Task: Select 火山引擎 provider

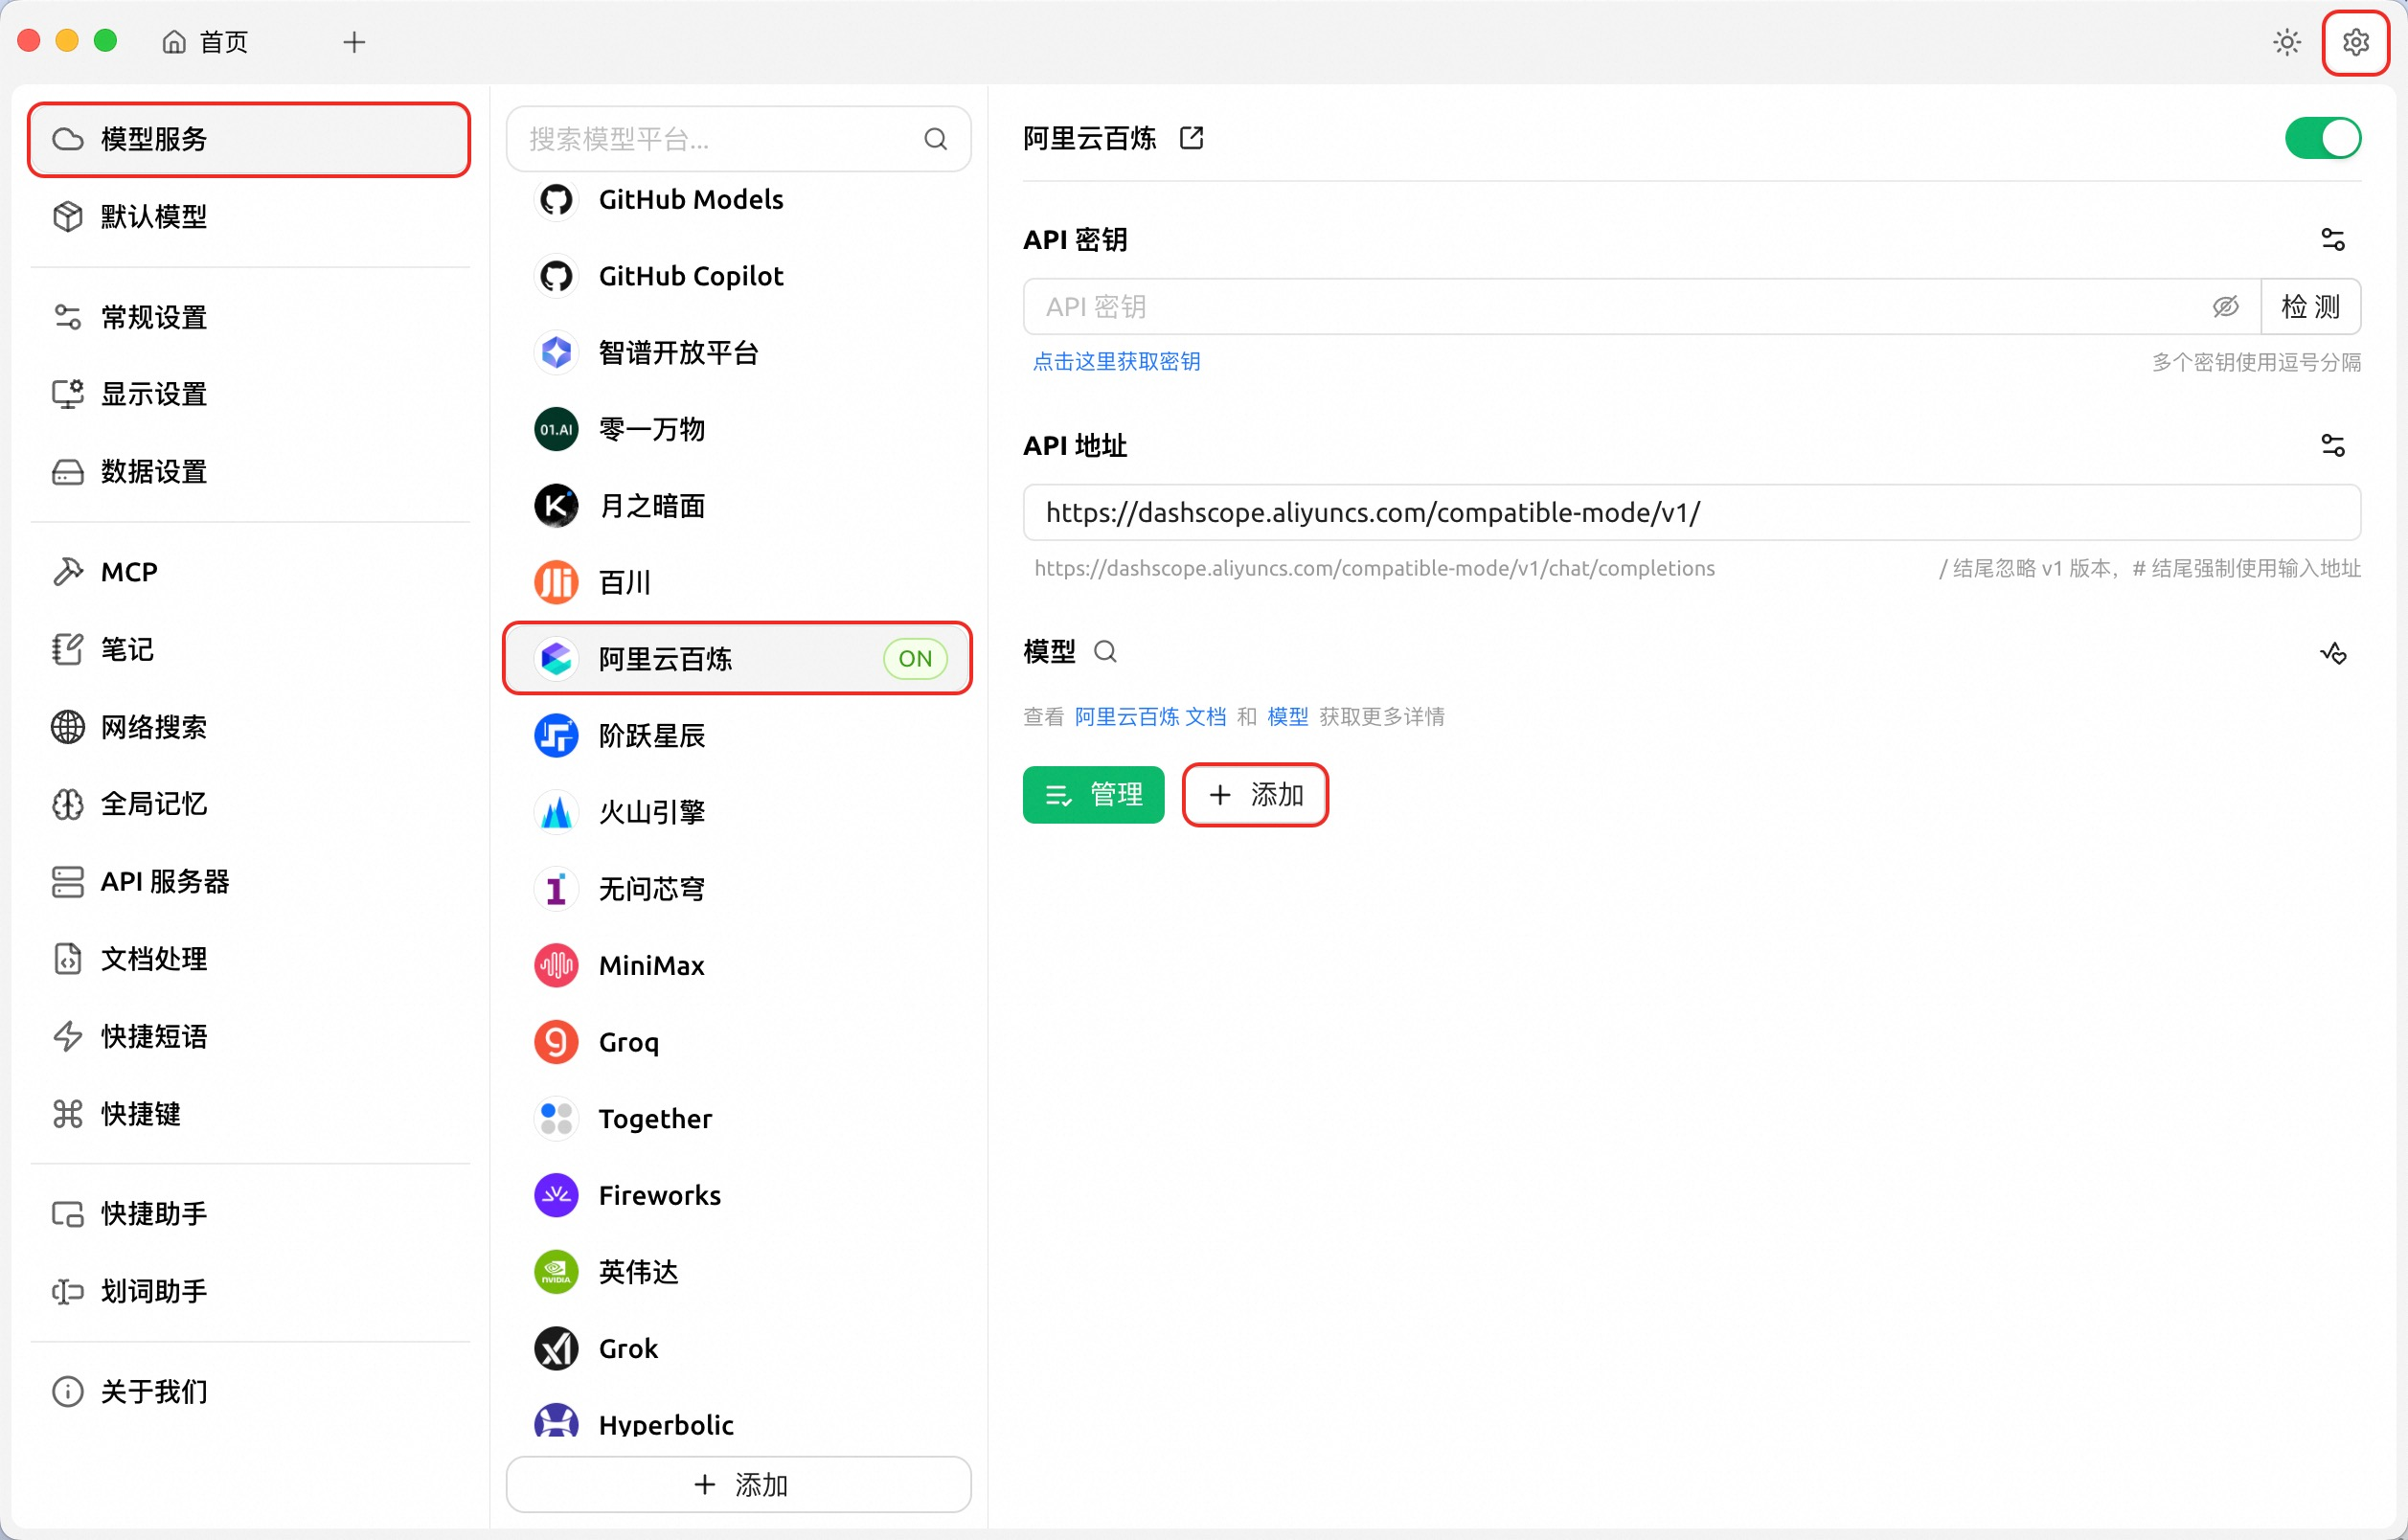Action: [x=738, y=812]
